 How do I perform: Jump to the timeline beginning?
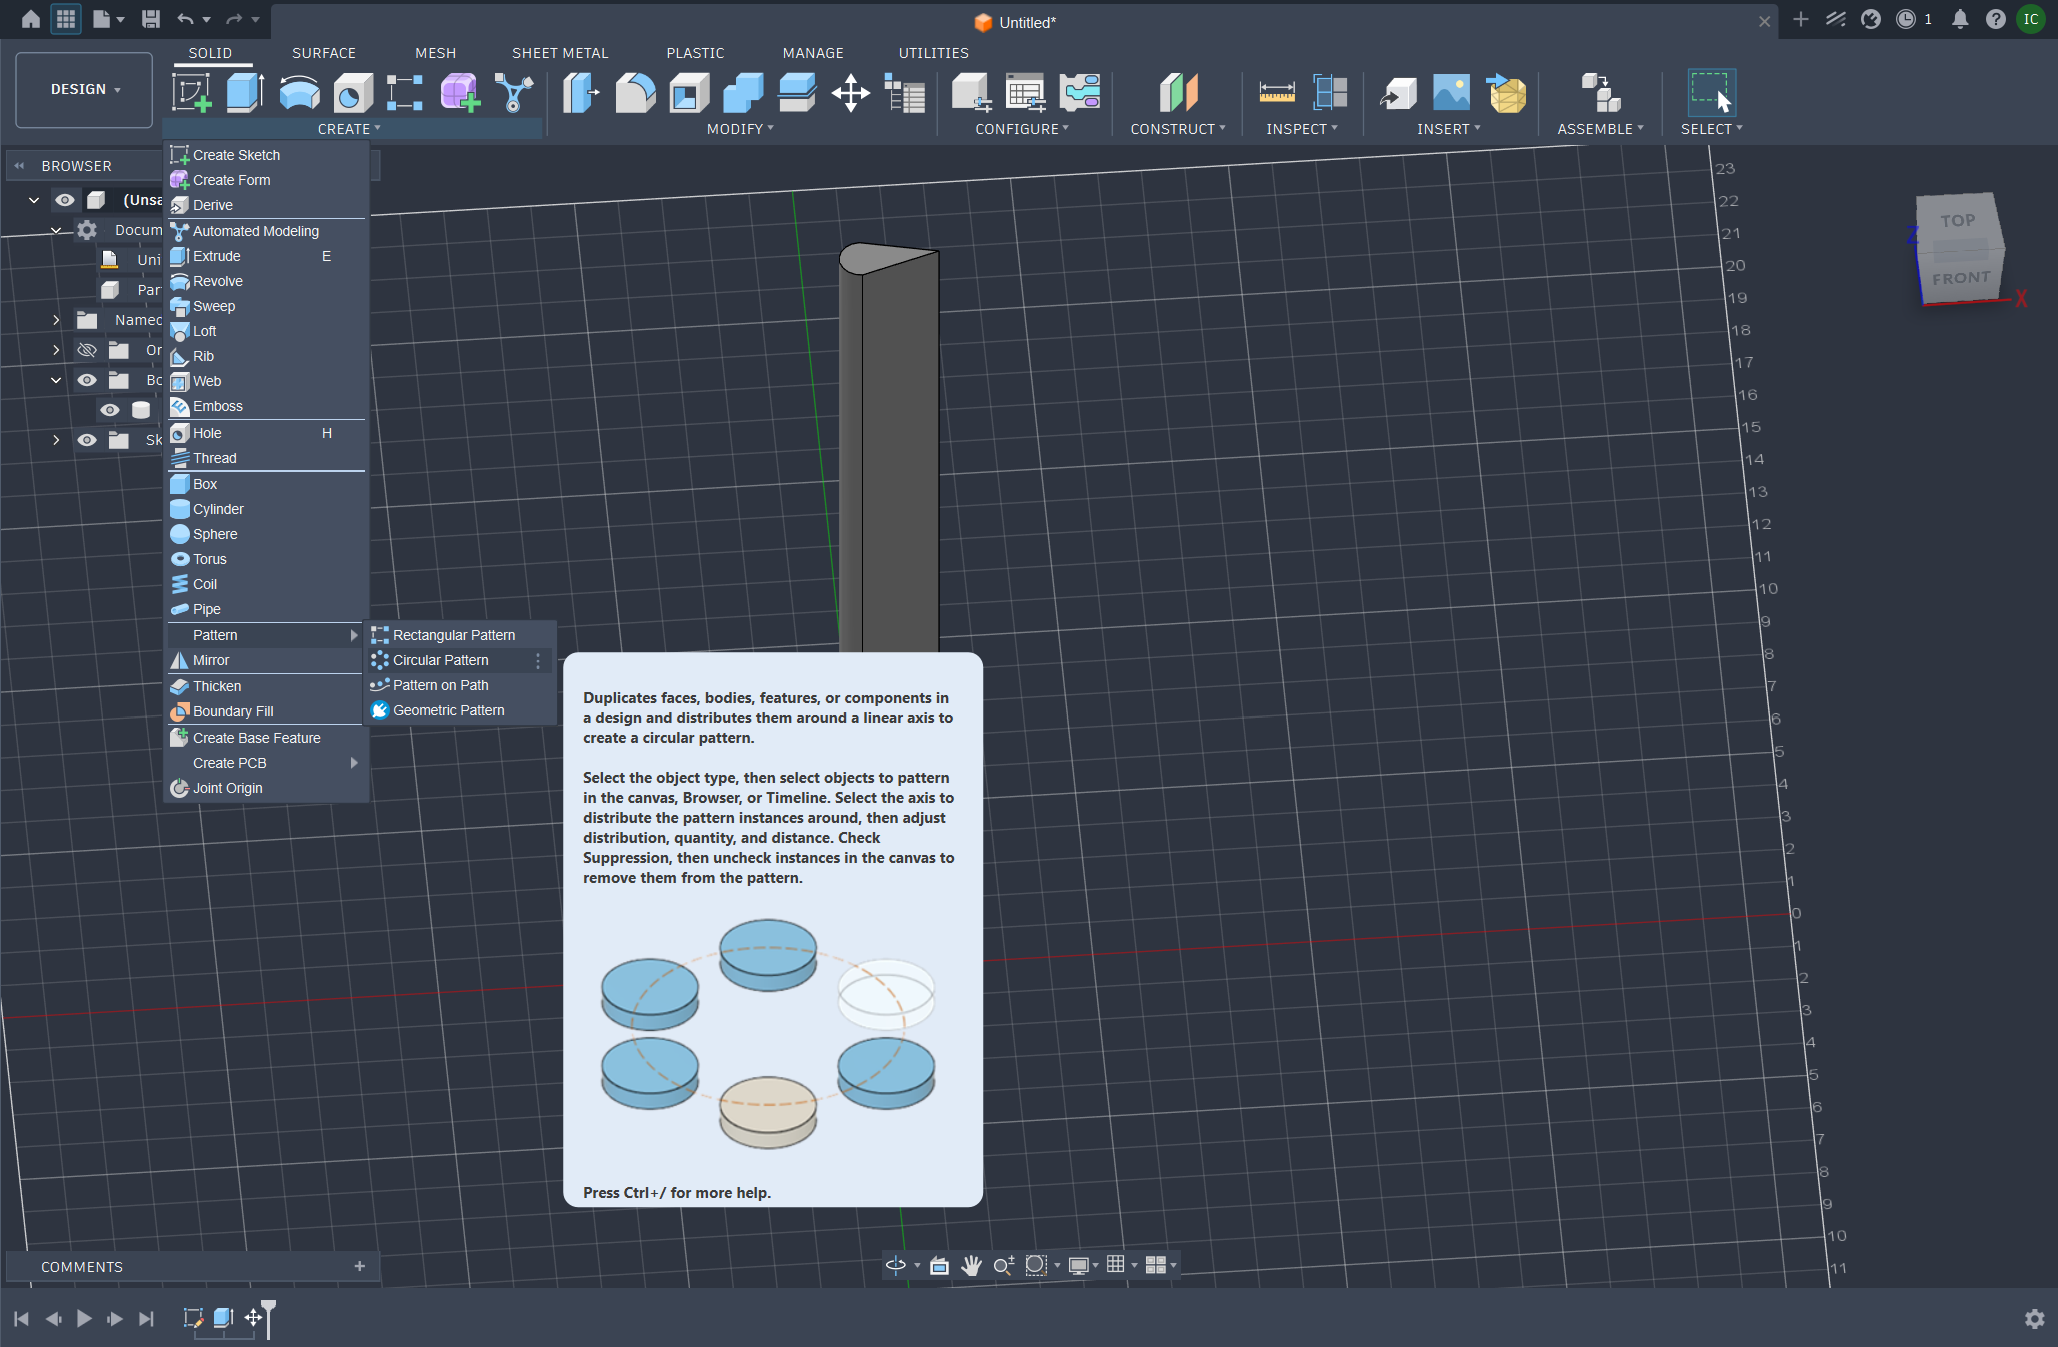[x=21, y=1319]
